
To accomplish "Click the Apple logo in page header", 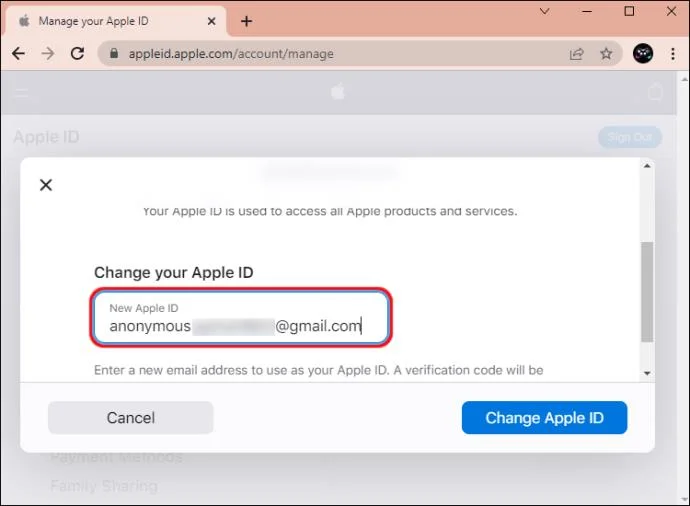I will tap(338, 92).
